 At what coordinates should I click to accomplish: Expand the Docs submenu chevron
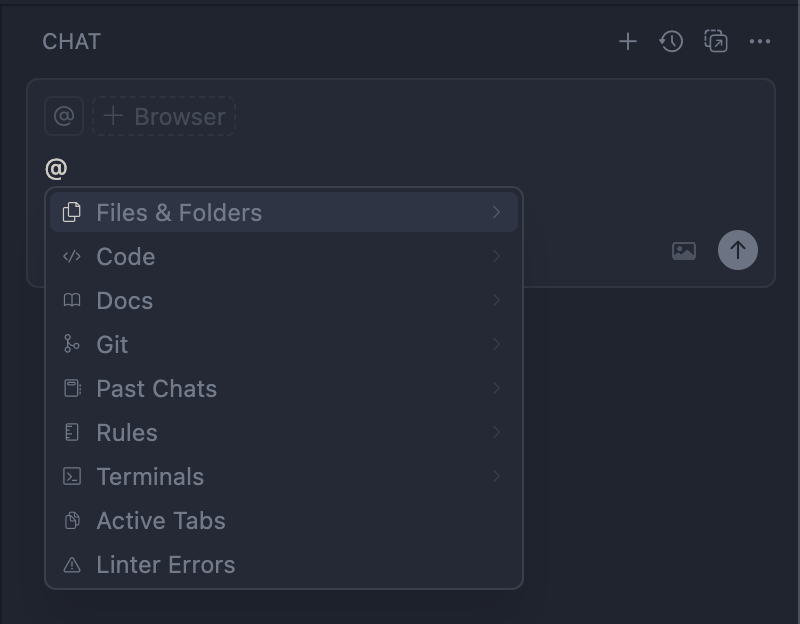coord(496,300)
